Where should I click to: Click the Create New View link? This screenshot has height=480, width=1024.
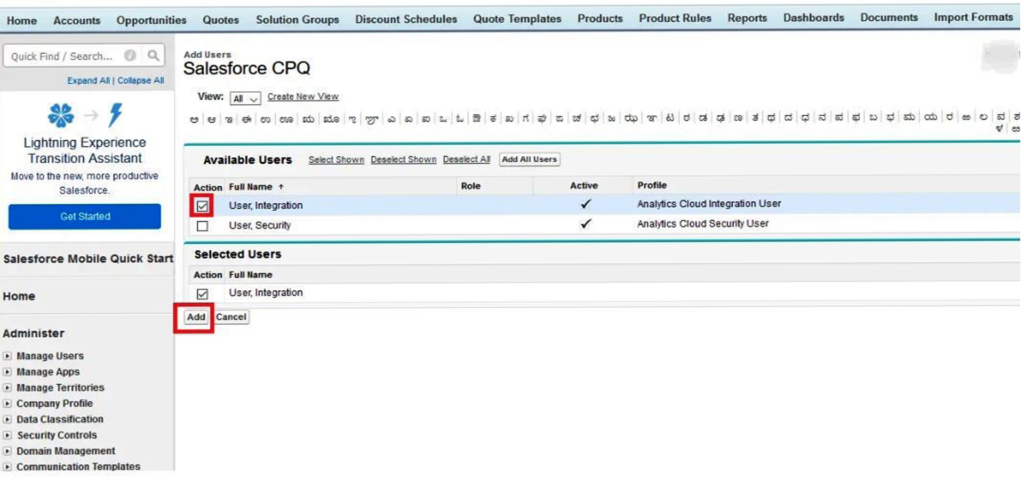(x=303, y=97)
